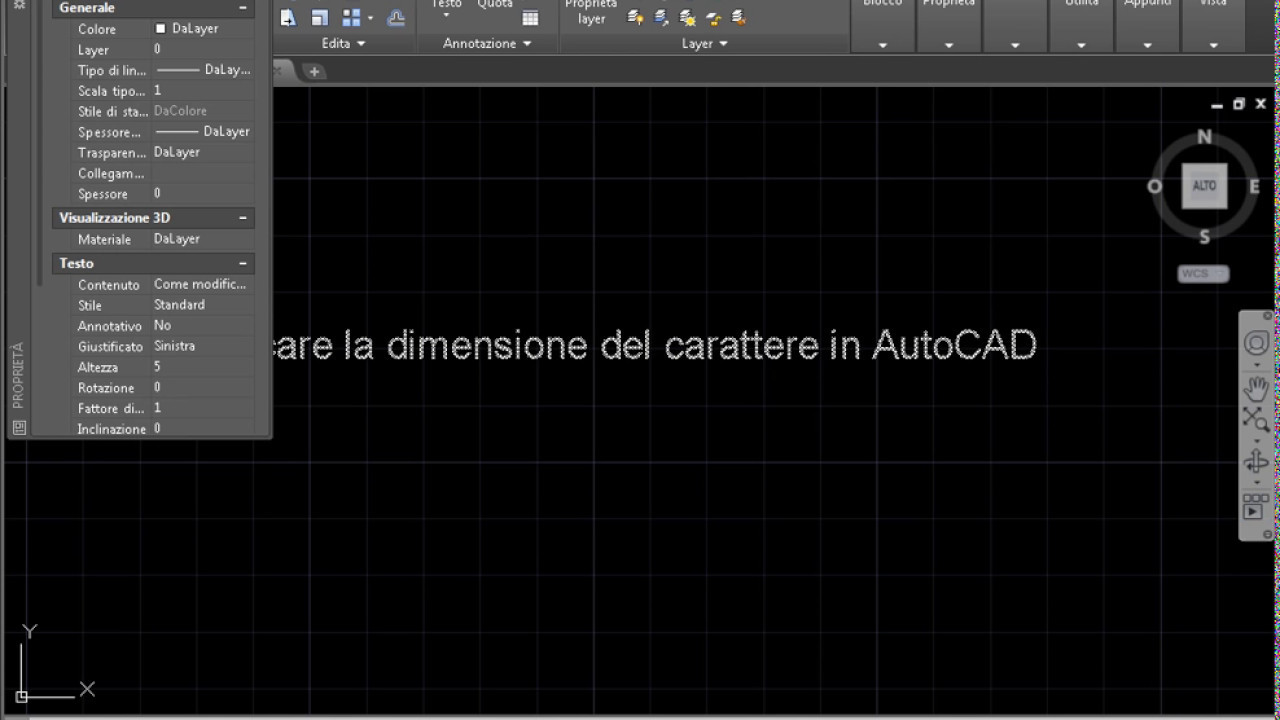Rotate view to O on the ViewCube compass
1280x720 pixels.
point(1154,186)
